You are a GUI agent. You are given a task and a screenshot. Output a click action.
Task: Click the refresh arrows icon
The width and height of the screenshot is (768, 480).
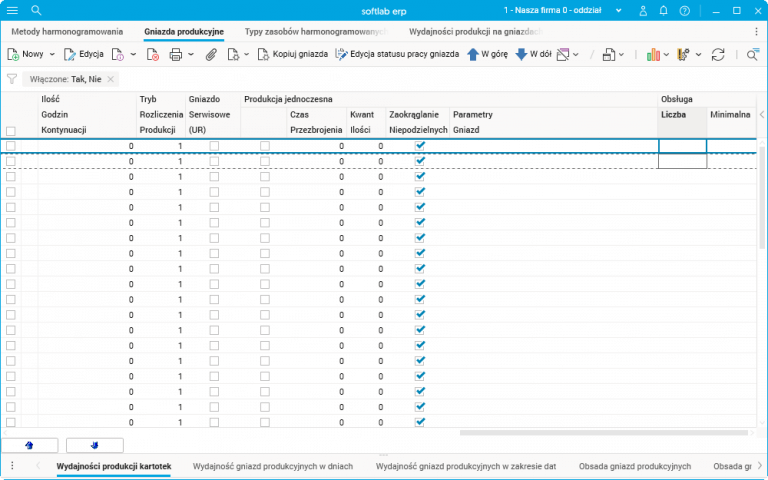[x=717, y=54]
